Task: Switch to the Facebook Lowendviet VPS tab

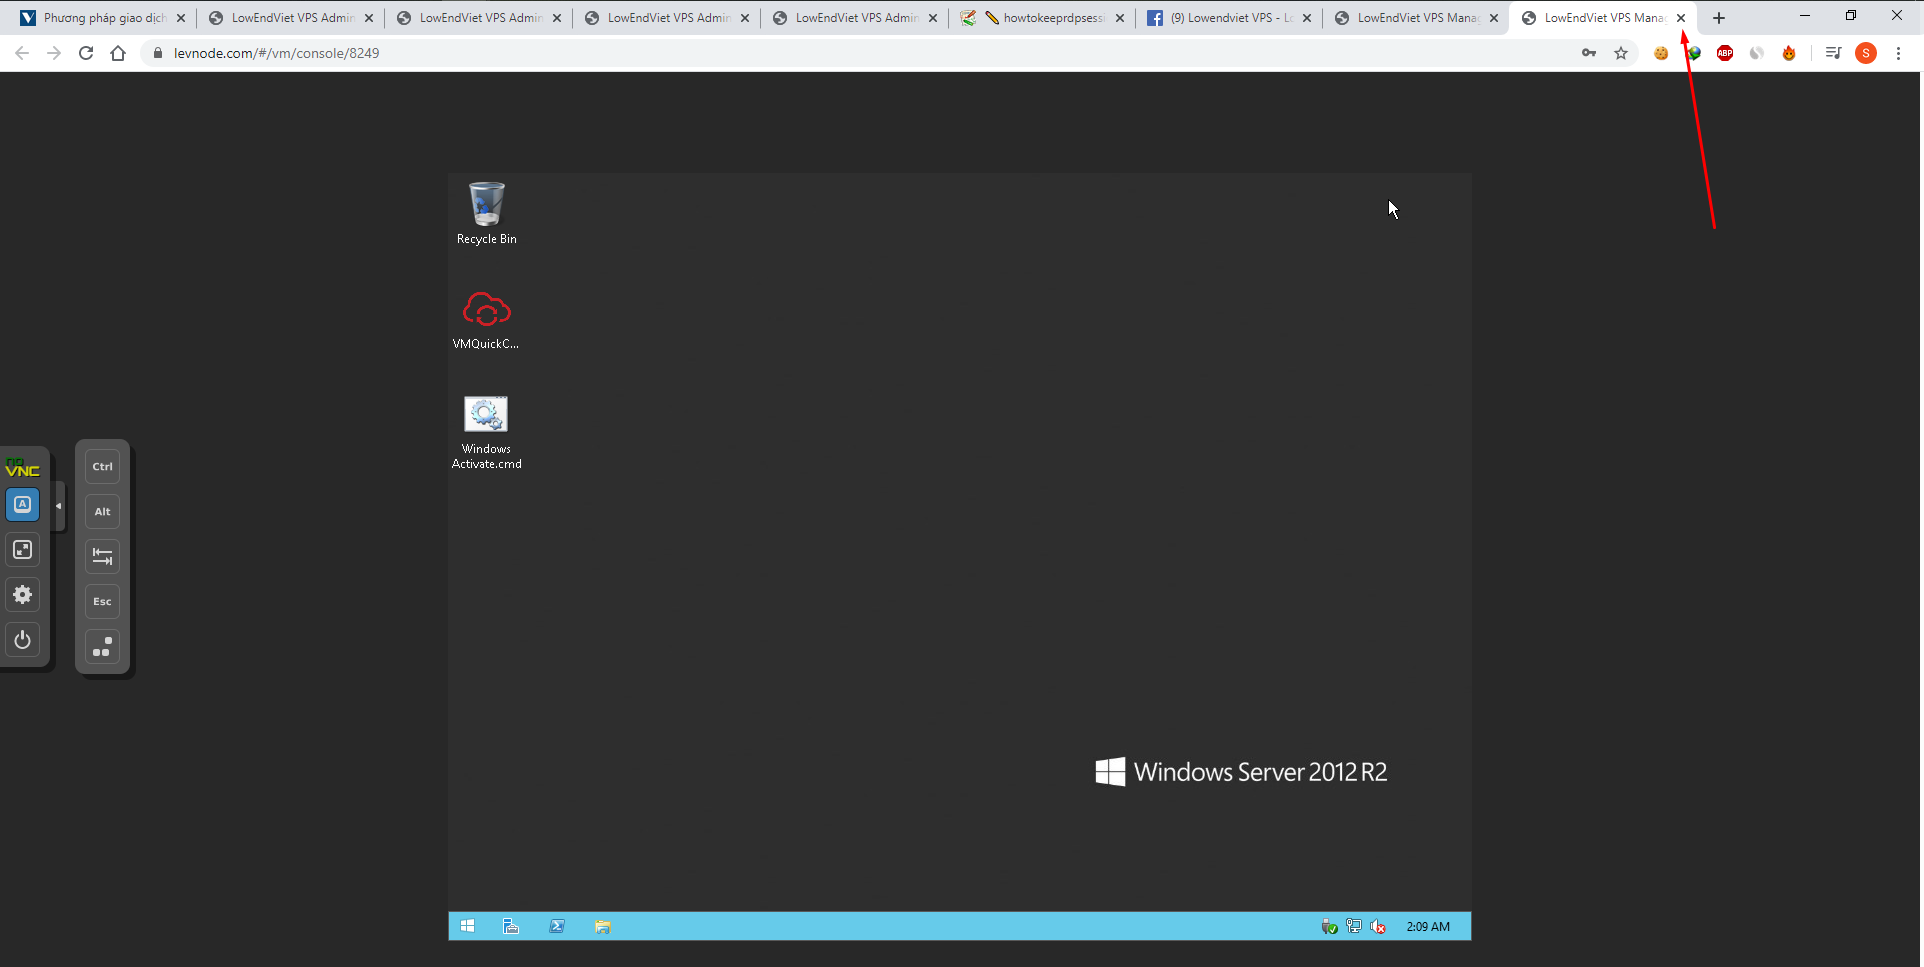Action: [x=1229, y=18]
